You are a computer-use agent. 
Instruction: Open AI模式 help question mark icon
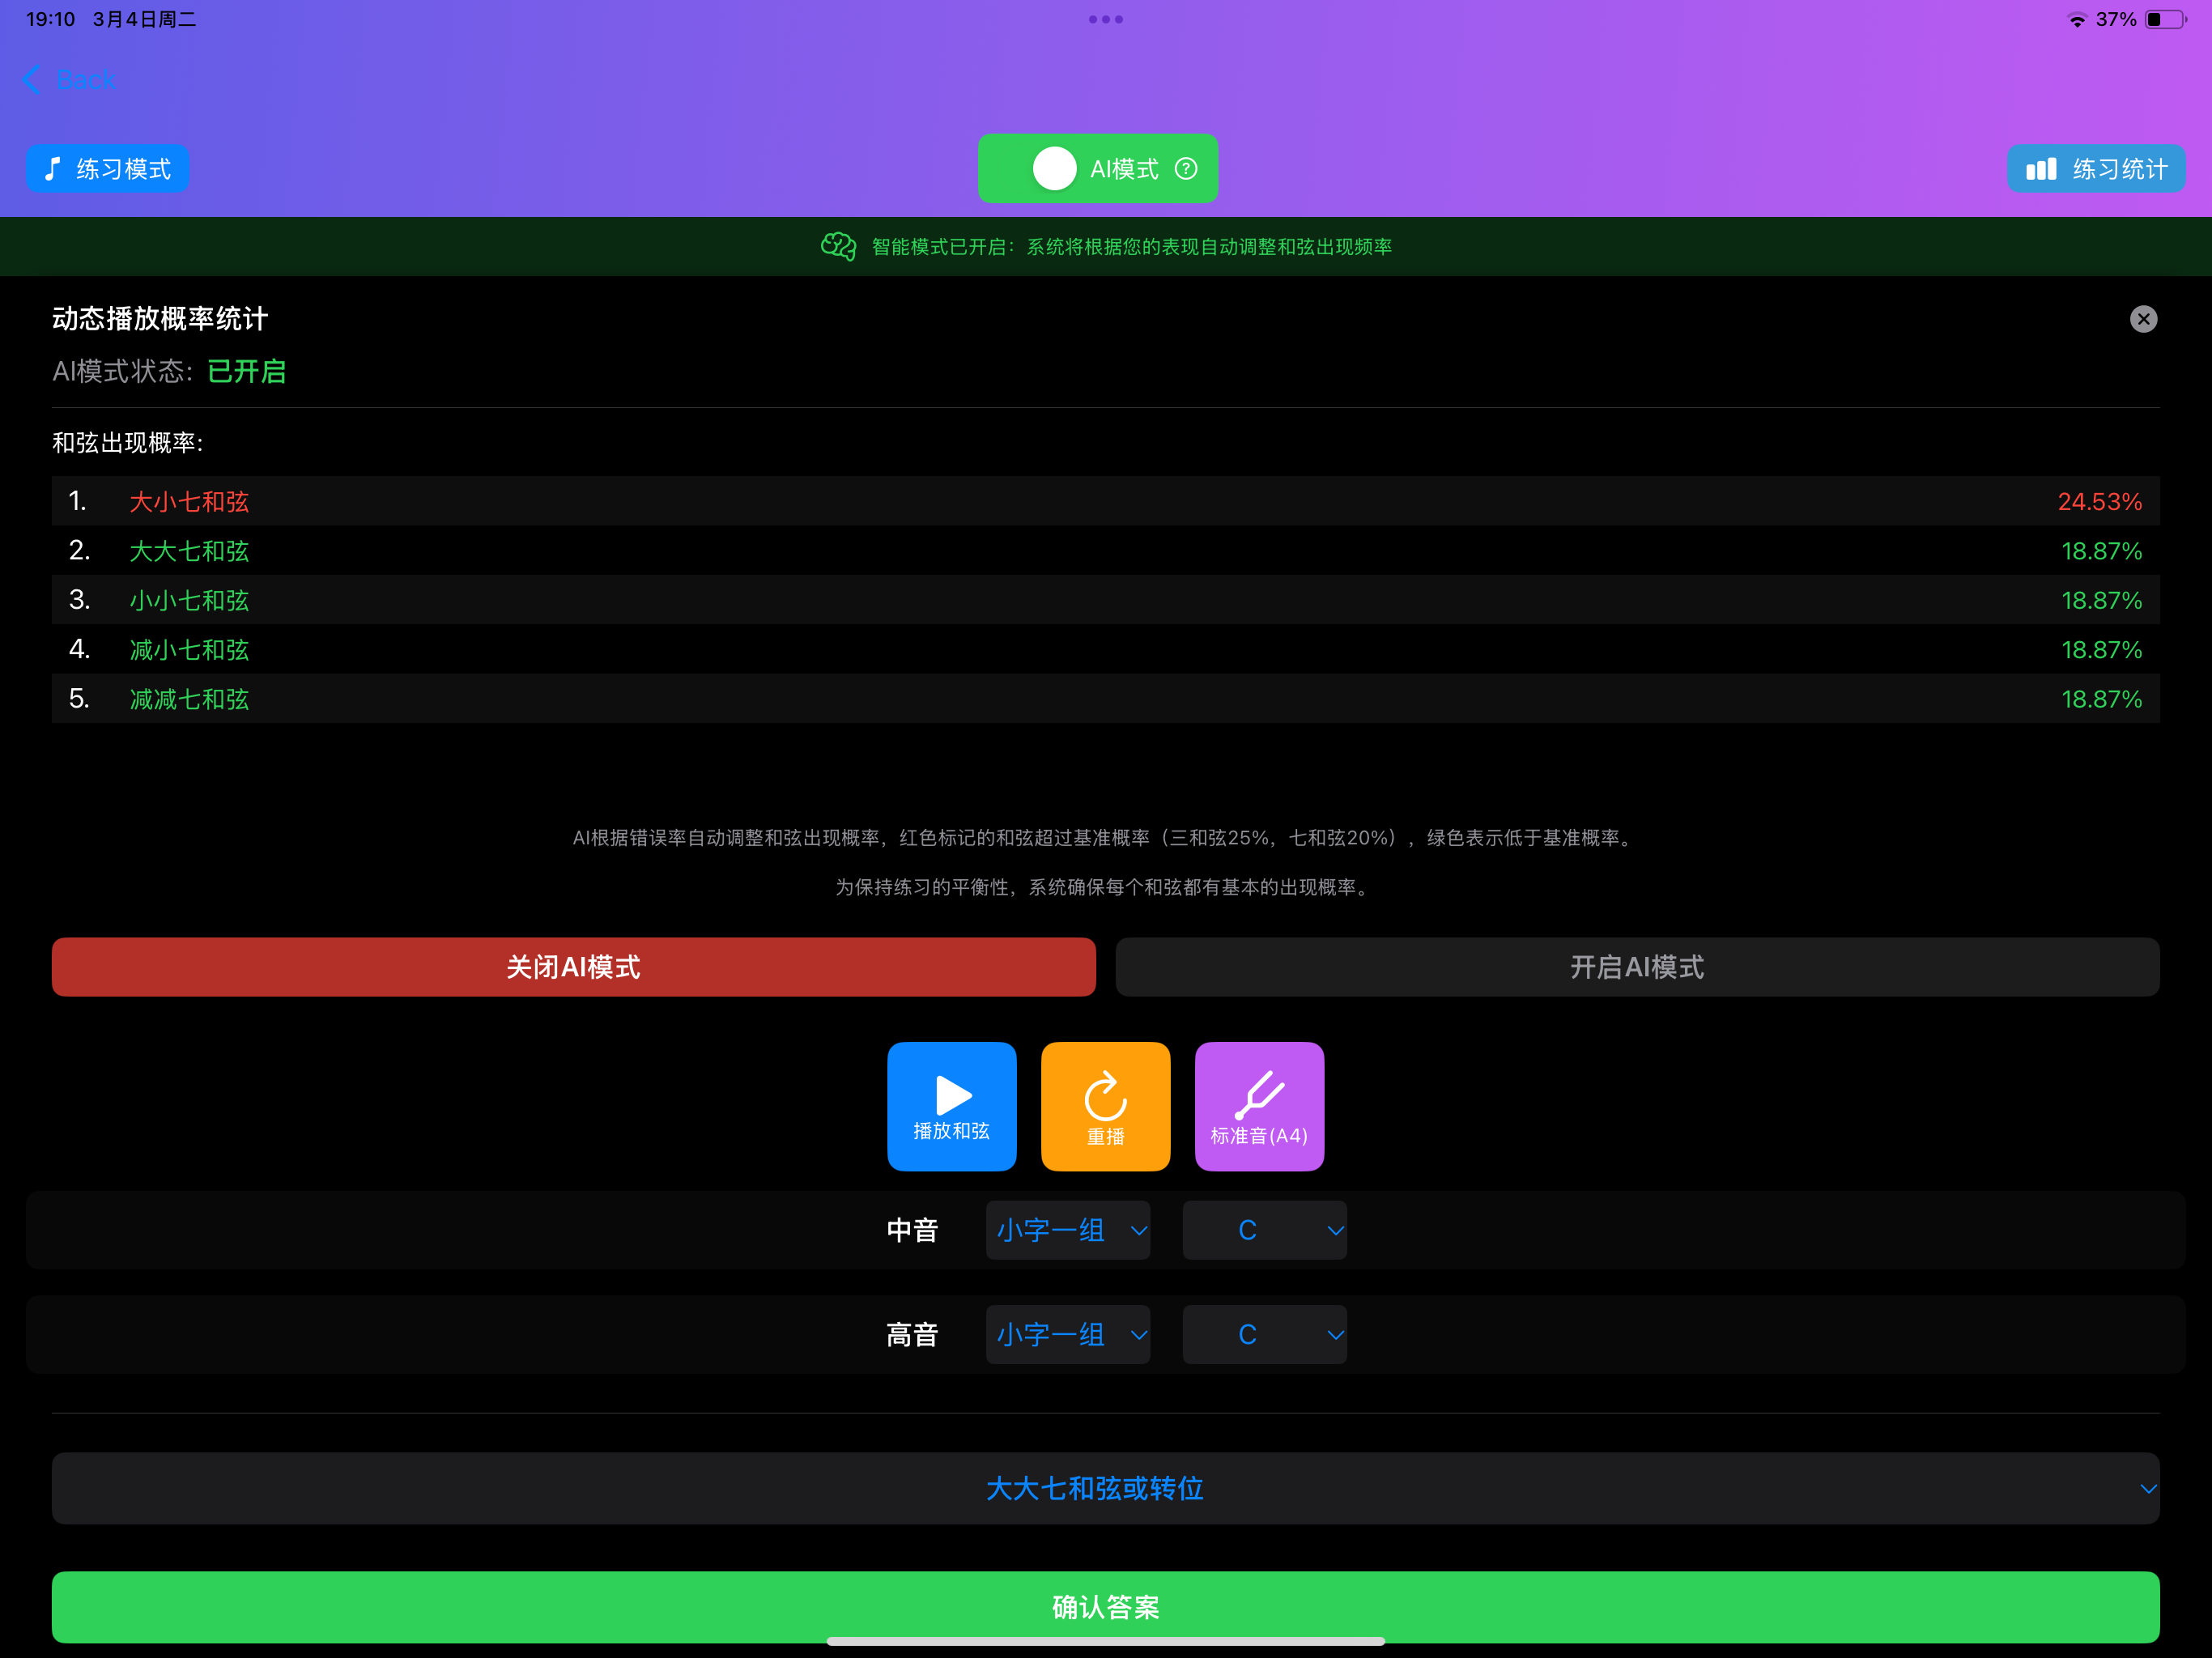coord(1186,169)
